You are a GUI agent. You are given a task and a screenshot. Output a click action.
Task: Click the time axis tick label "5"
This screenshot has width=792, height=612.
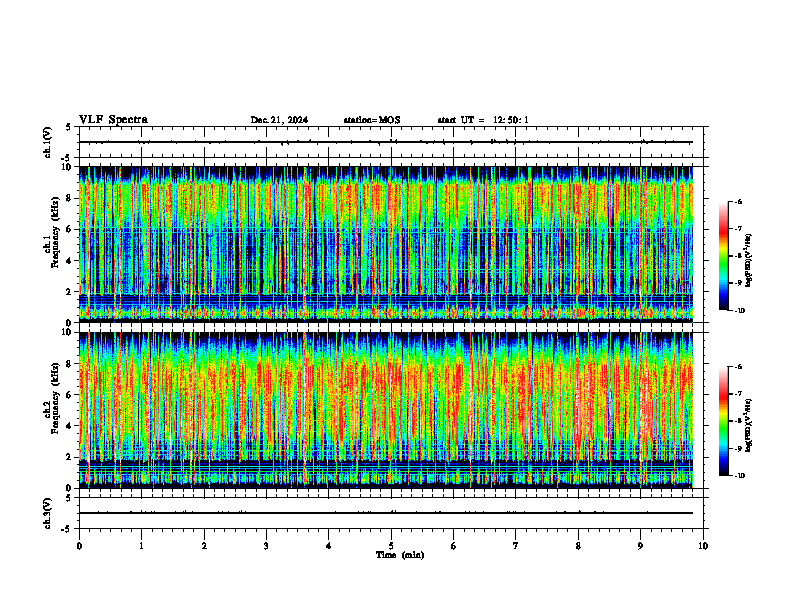coord(391,546)
